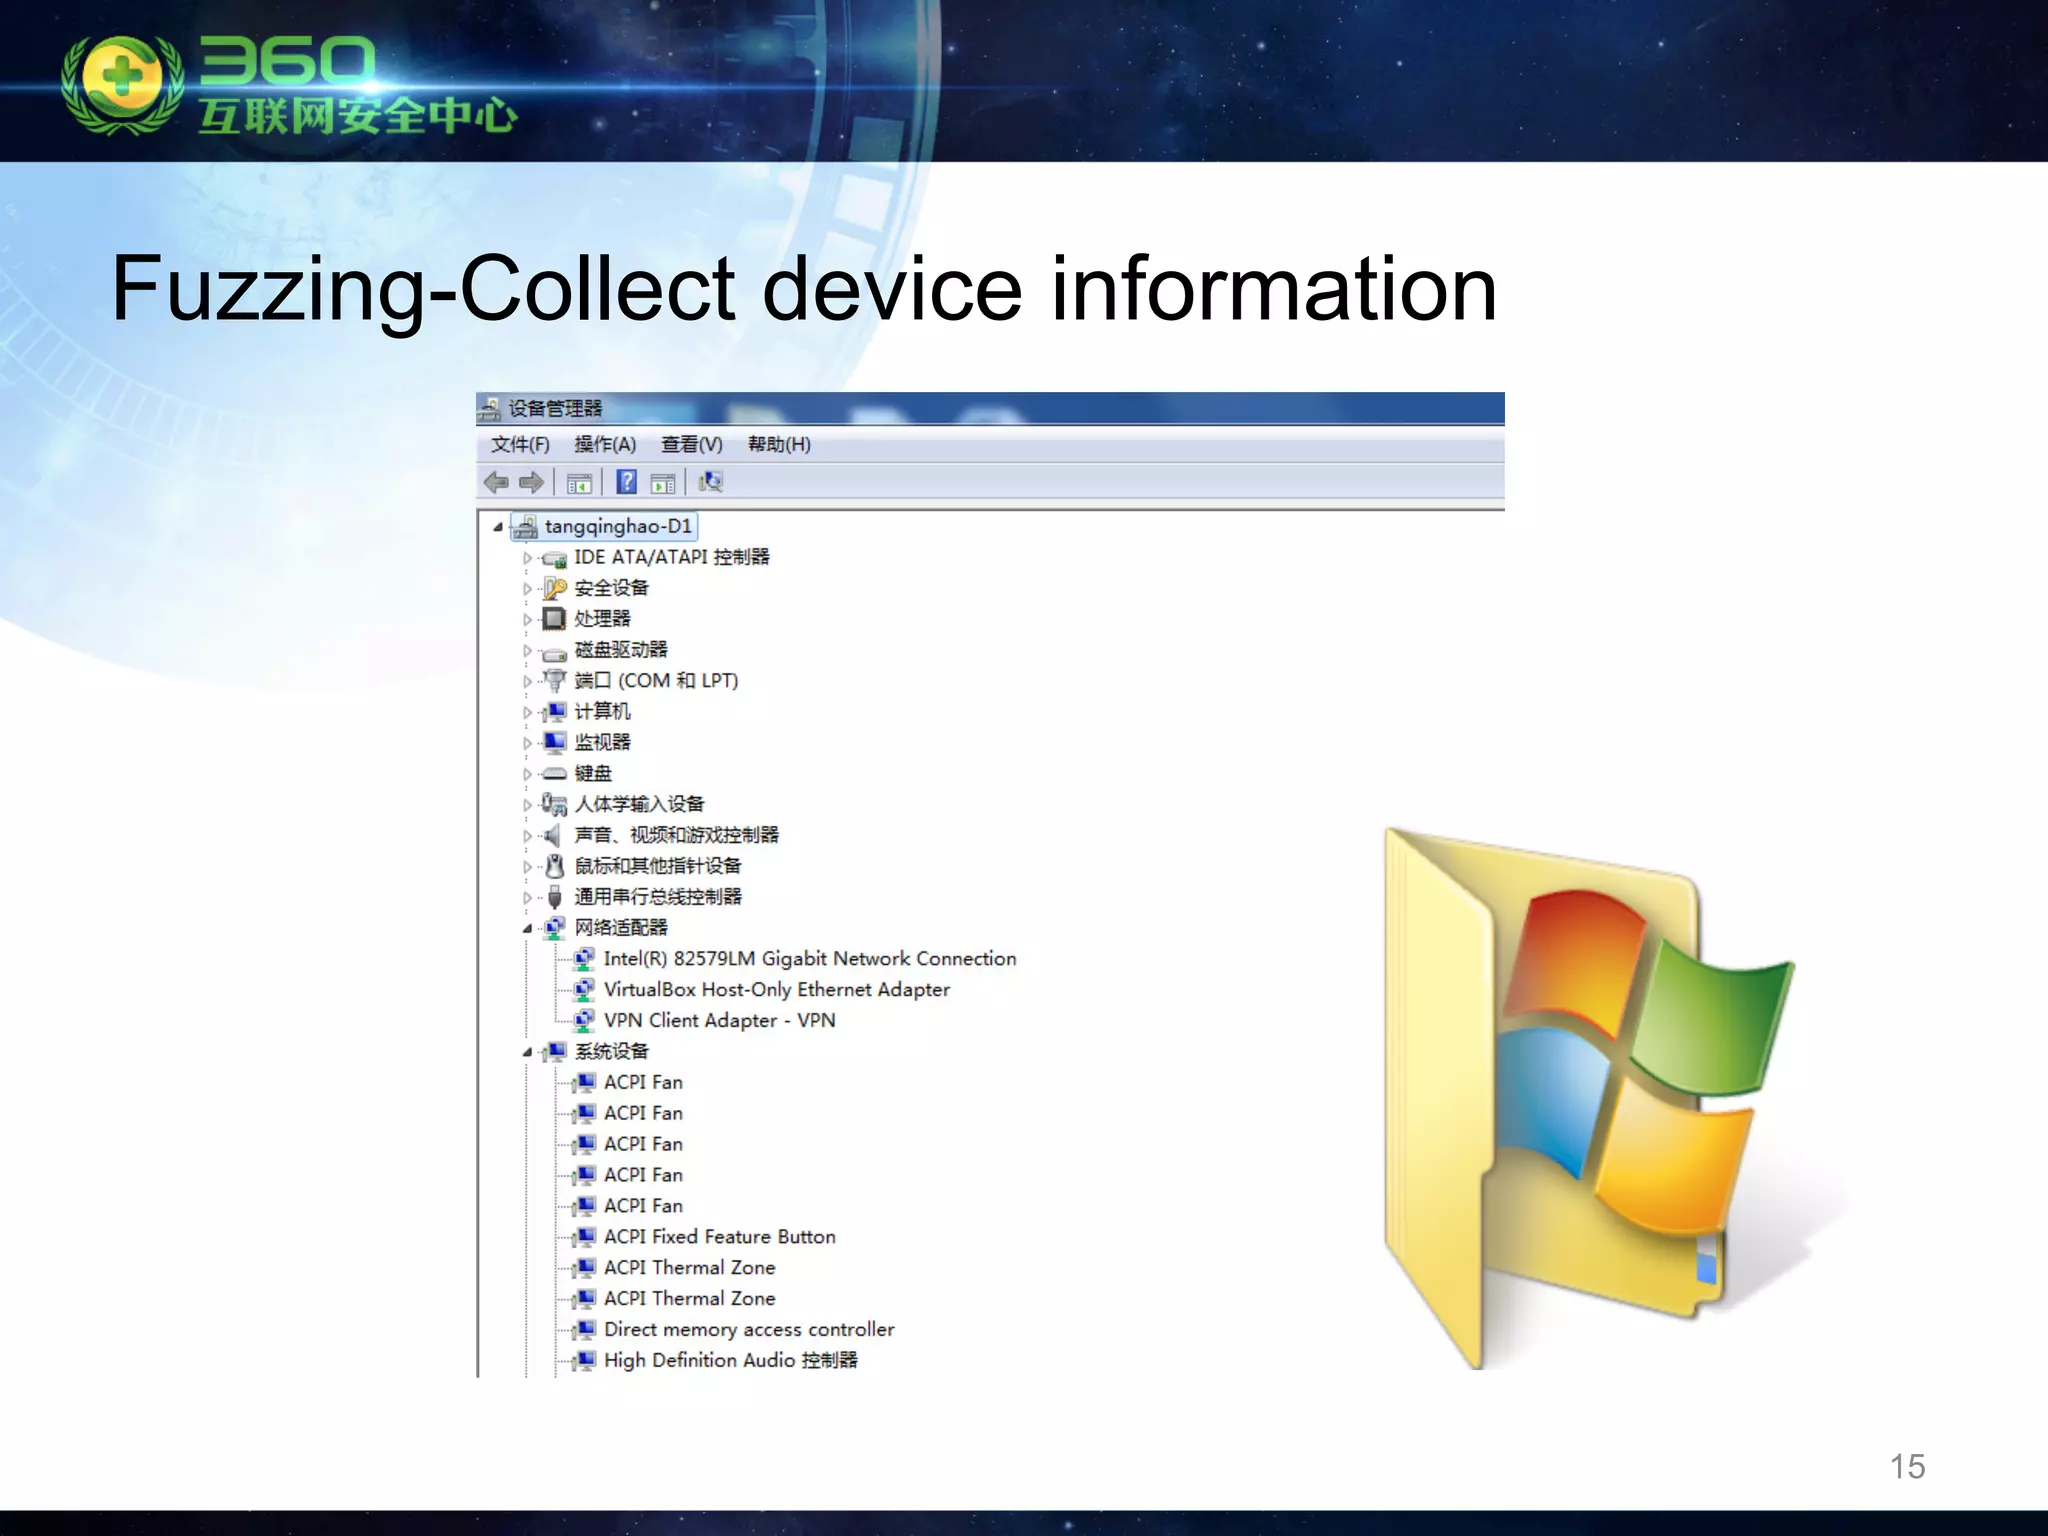The width and height of the screenshot is (2048, 1536).
Task: Open the 查看(V) menu
Action: click(692, 445)
